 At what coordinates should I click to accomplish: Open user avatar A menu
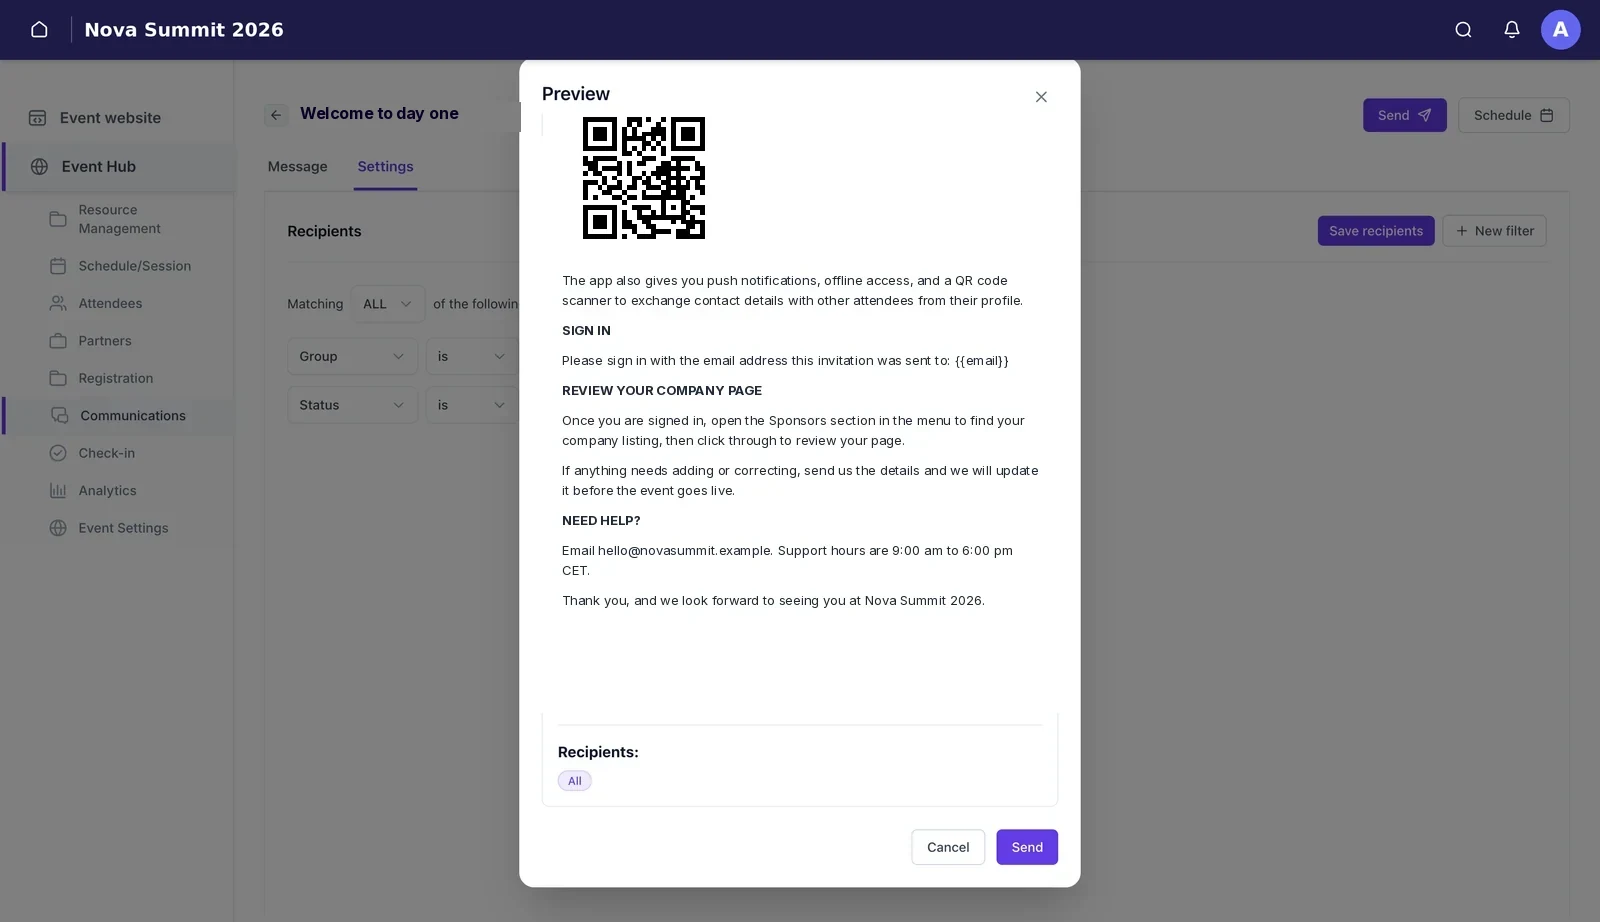(1560, 30)
